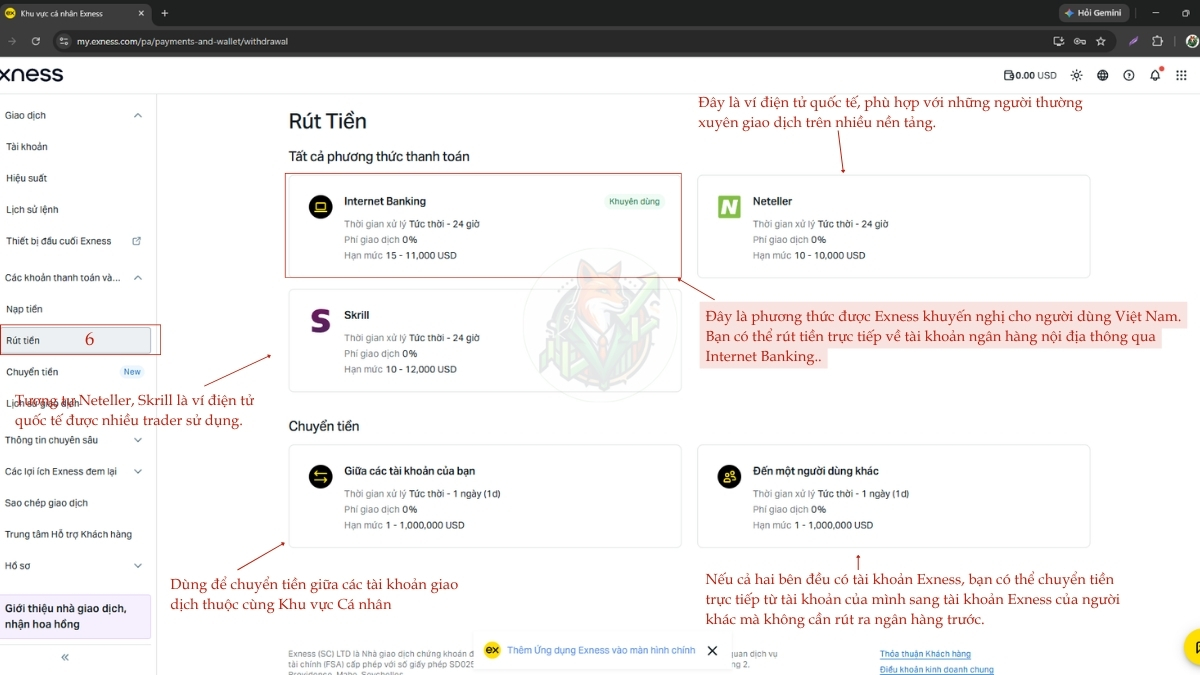
Task: Open the Thỏa thuận Khách hàng link
Action: pyautogui.click(x=925, y=654)
